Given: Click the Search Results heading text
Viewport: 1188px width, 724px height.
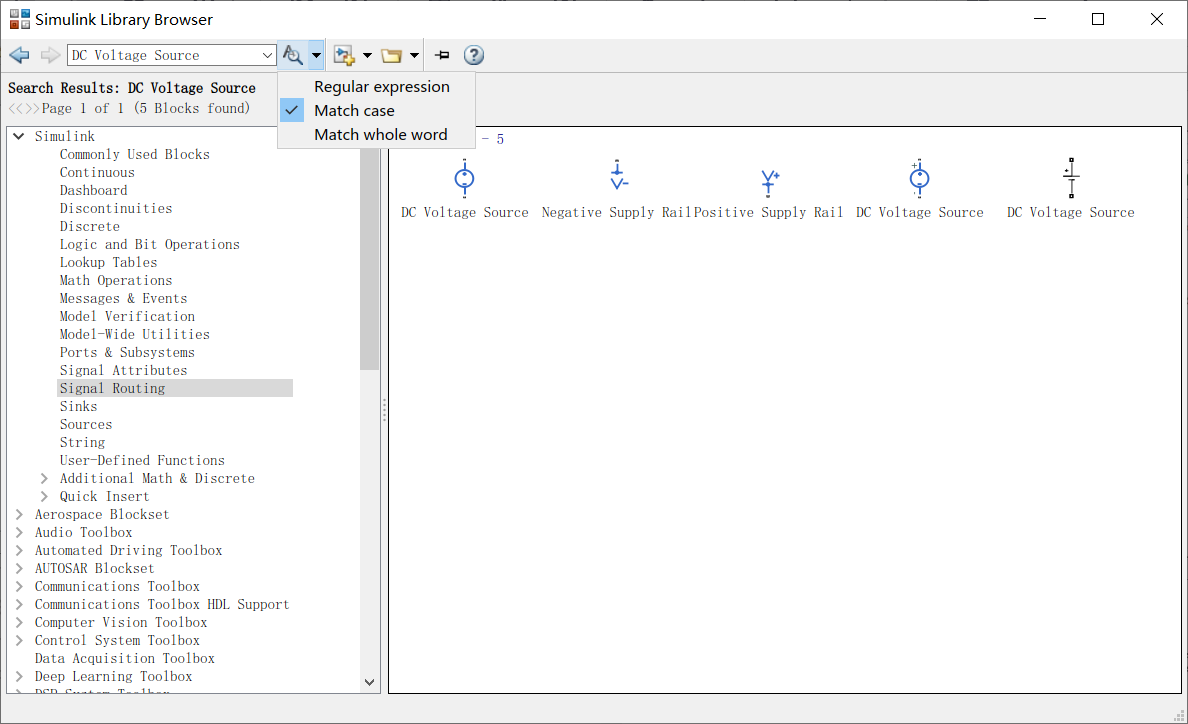Looking at the screenshot, I should (x=132, y=88).
